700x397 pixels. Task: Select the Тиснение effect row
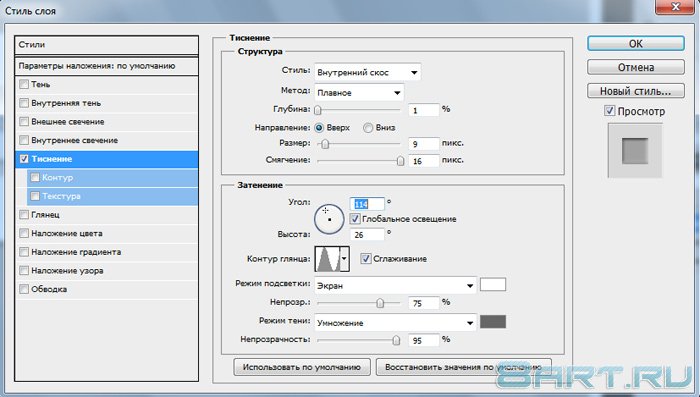point(107,159)
